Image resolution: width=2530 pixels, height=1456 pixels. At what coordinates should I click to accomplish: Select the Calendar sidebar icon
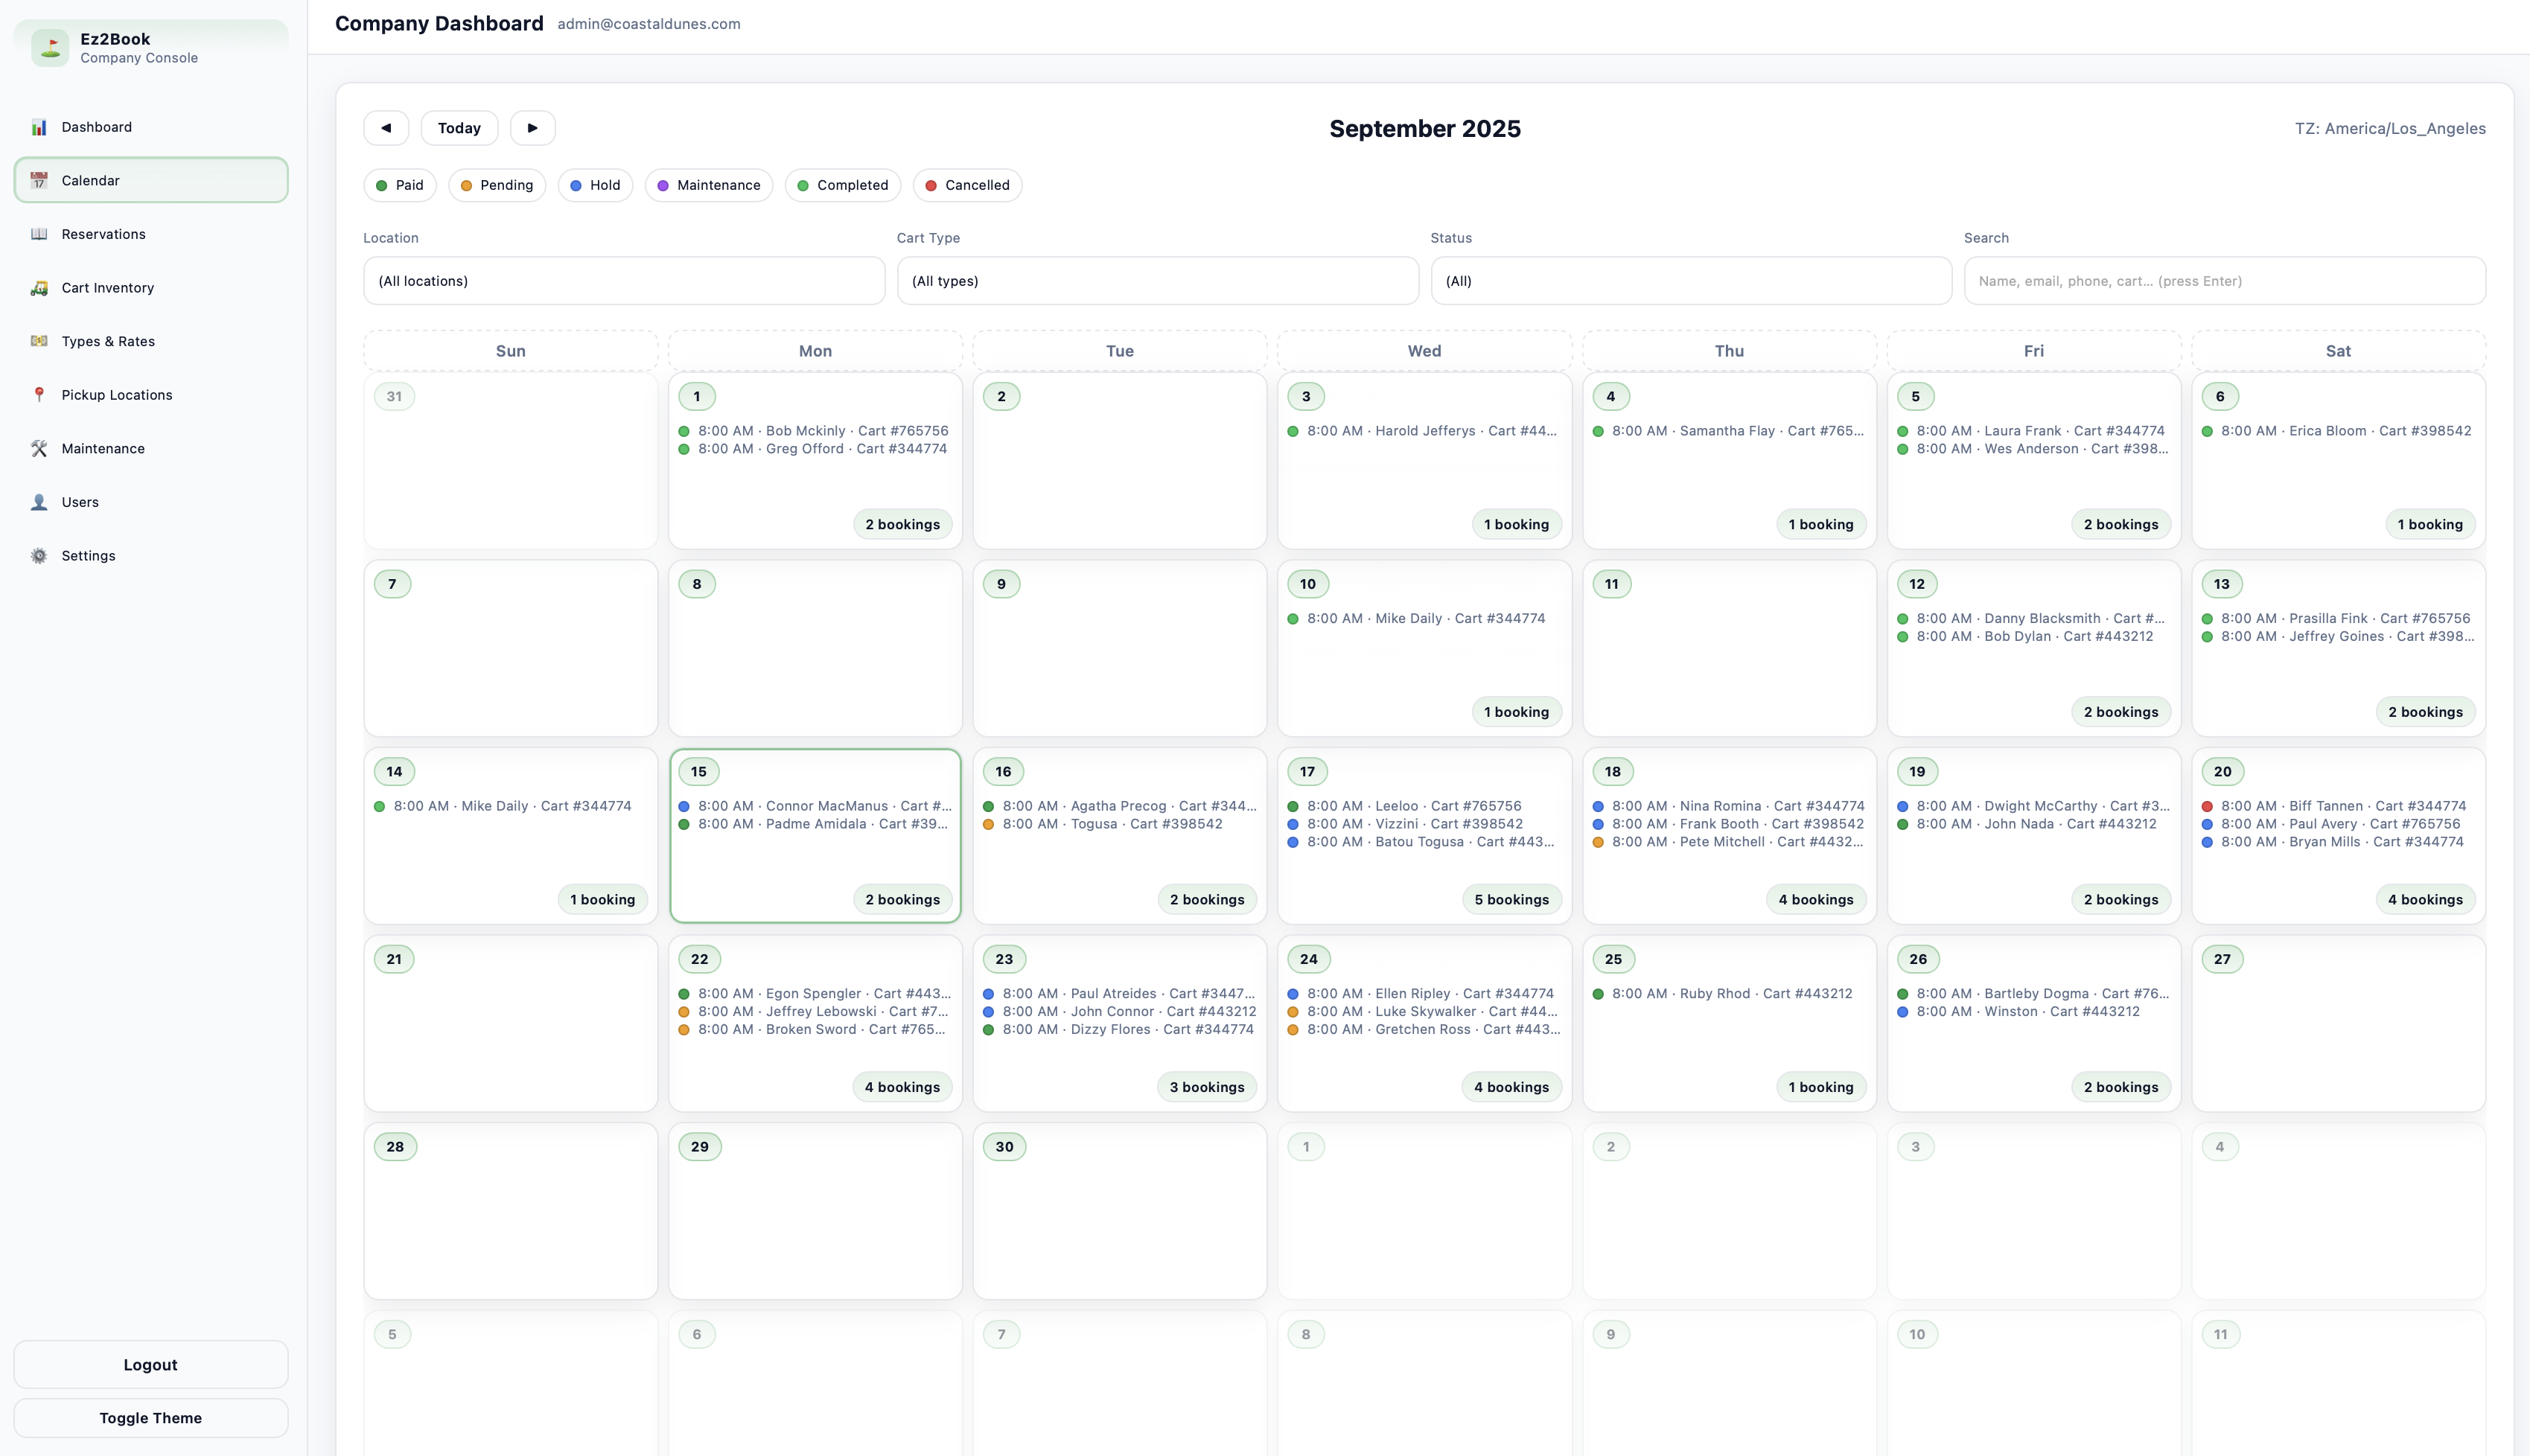click(x=39, y=180)
